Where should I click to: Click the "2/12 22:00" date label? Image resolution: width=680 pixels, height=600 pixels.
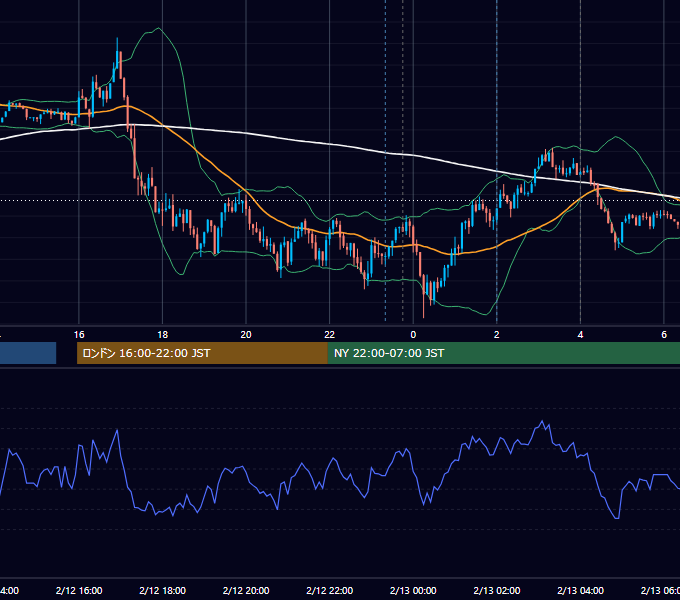(x=330, y=590)
